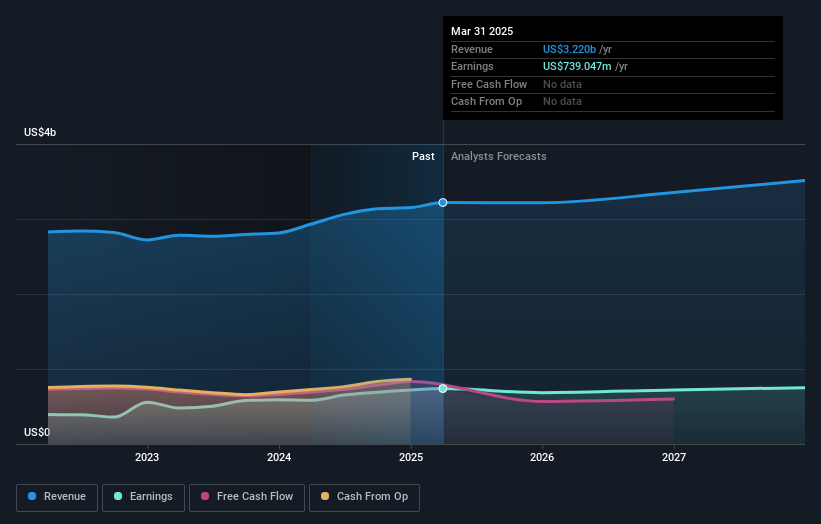Click the 2027 x-axis label
Image resolution: width=821 pixels, height=524 pixels.
tap(674, 458)
